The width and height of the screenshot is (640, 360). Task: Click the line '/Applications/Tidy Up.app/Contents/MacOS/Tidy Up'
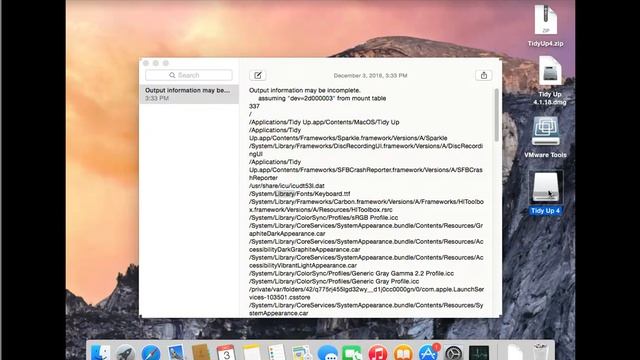pyautogui.click(x=324, y=122)
